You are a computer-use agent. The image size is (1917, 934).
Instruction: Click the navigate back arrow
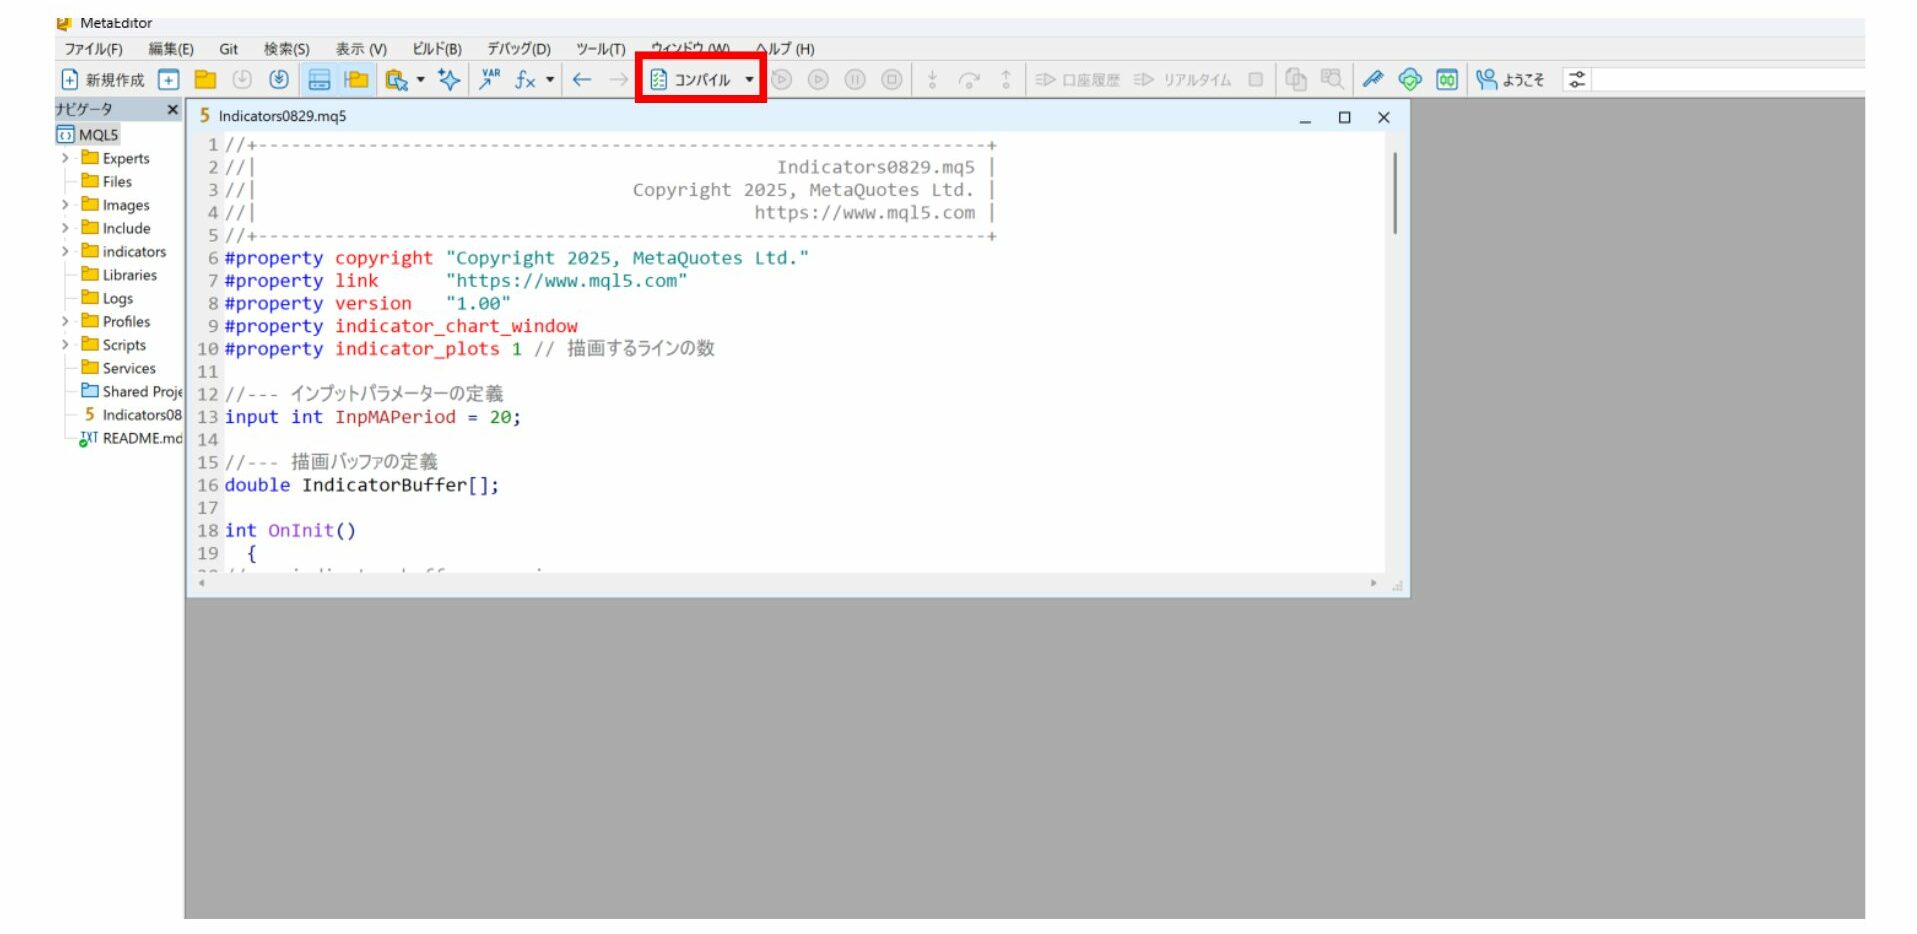(x=582, y=80)
